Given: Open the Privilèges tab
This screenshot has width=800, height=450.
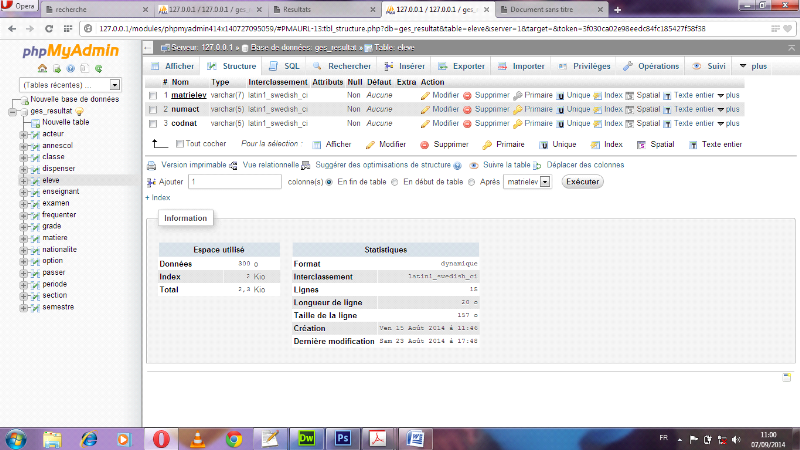Looking at the screenshot, I should (584, 66).
